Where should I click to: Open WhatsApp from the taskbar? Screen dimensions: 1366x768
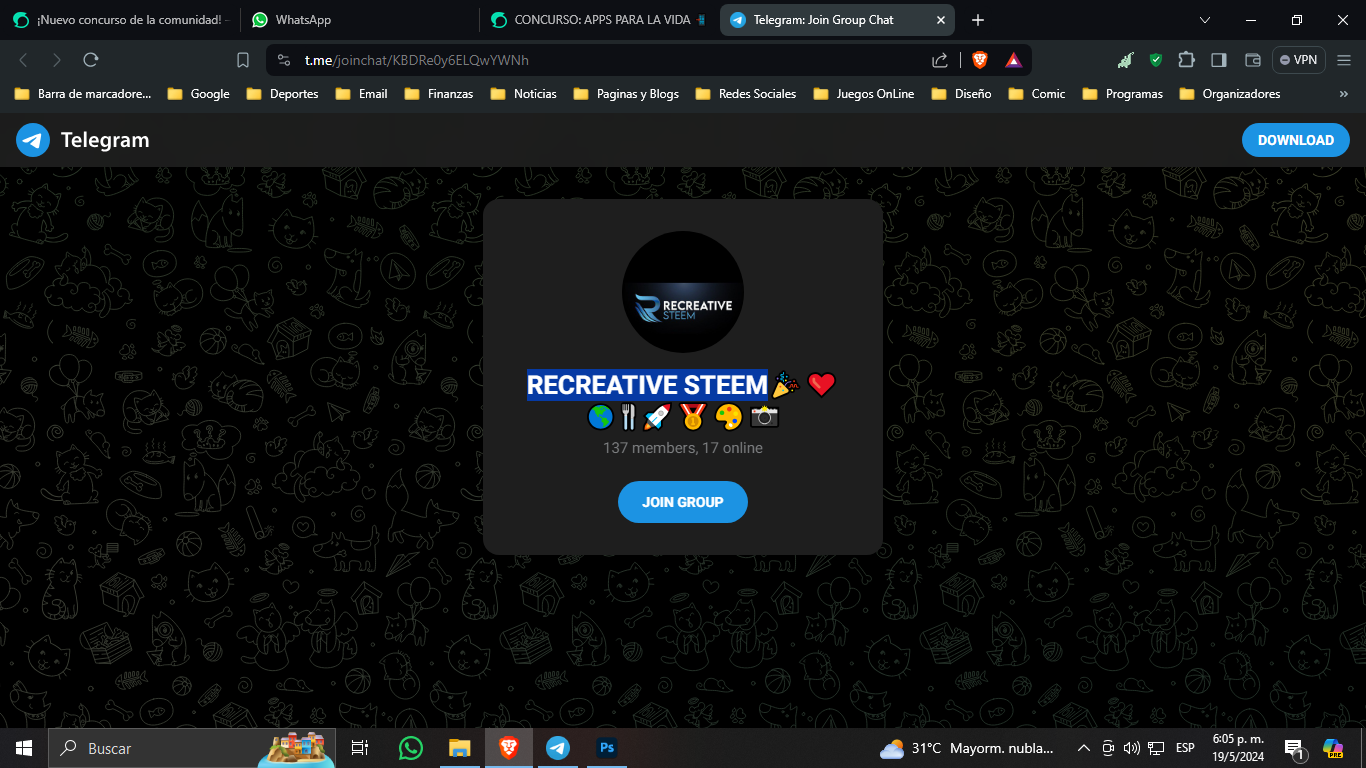[411, 748]
